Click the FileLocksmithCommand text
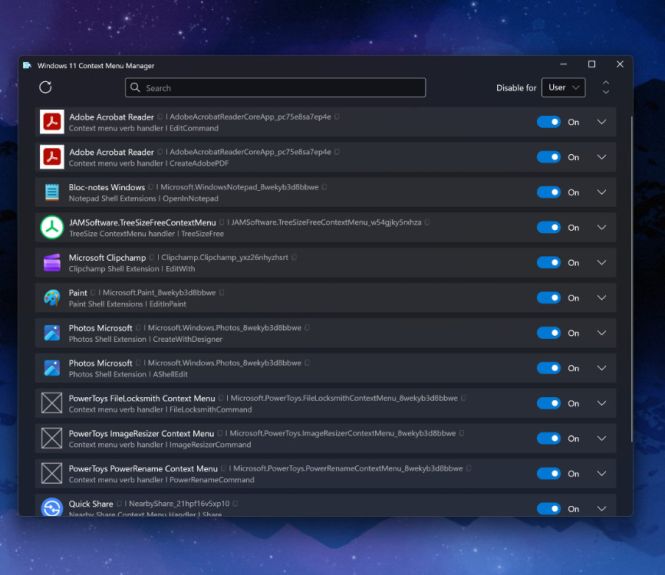Viewport: 665px width, 575px height. pos(210,410)
